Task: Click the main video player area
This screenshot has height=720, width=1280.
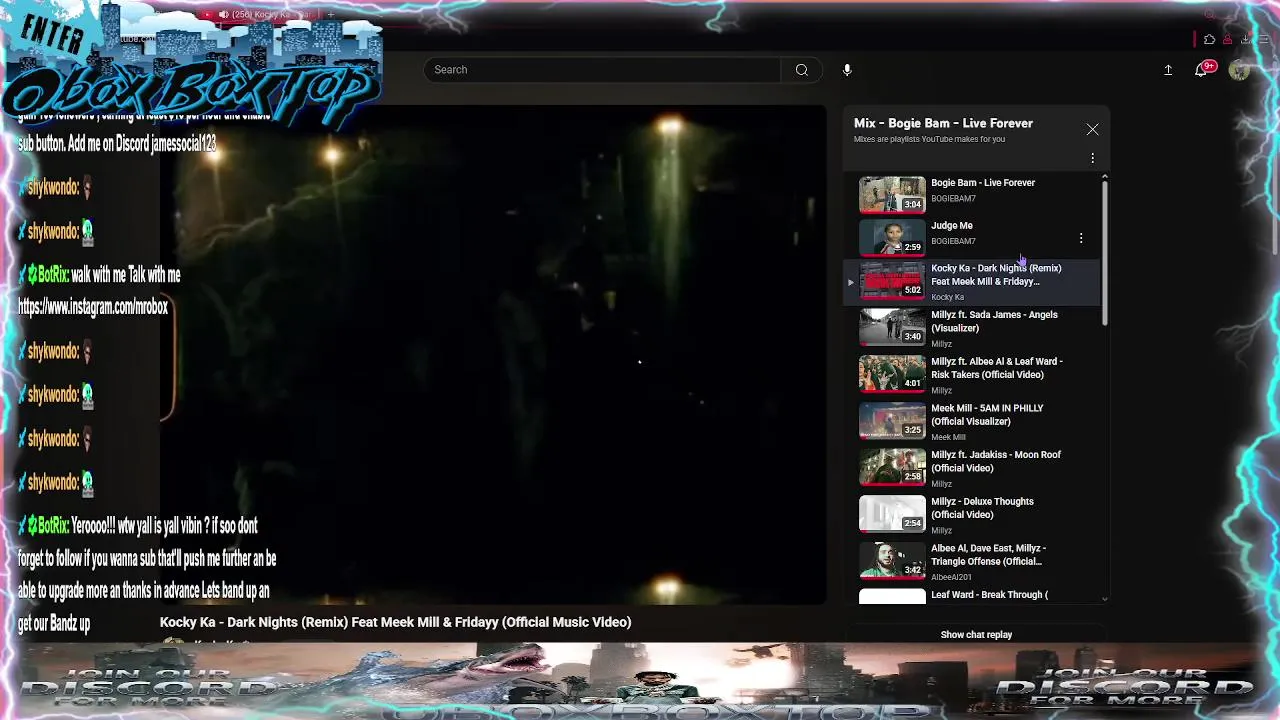Action: pyautogui.click(x=495, y=355)
